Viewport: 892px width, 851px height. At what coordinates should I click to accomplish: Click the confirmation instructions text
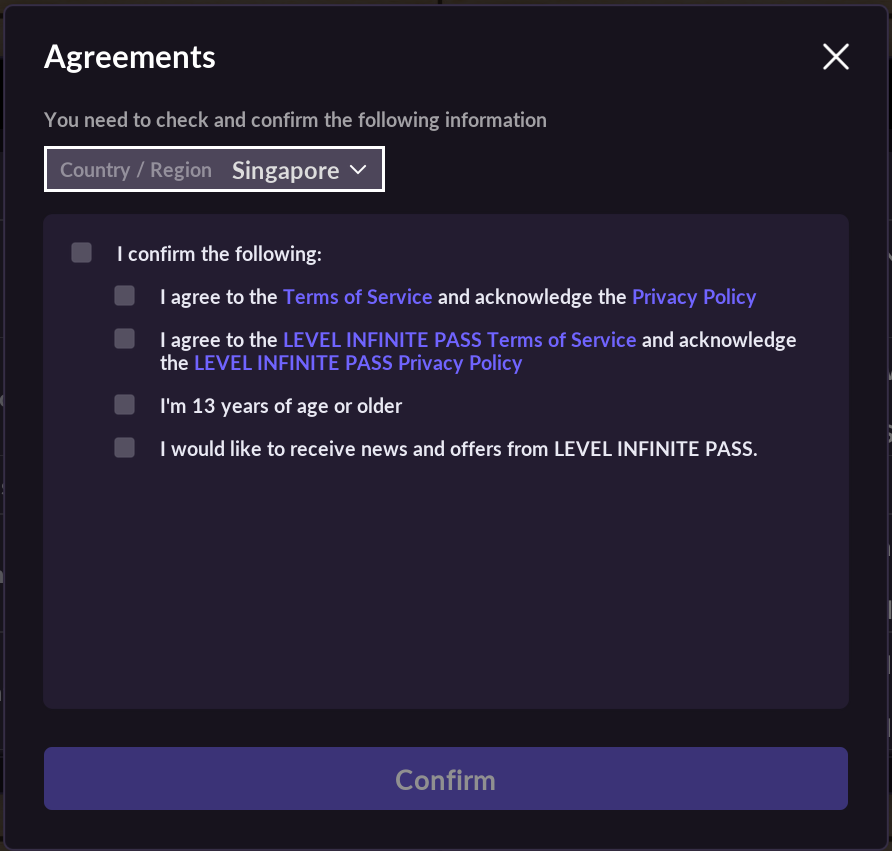[295, 119]
